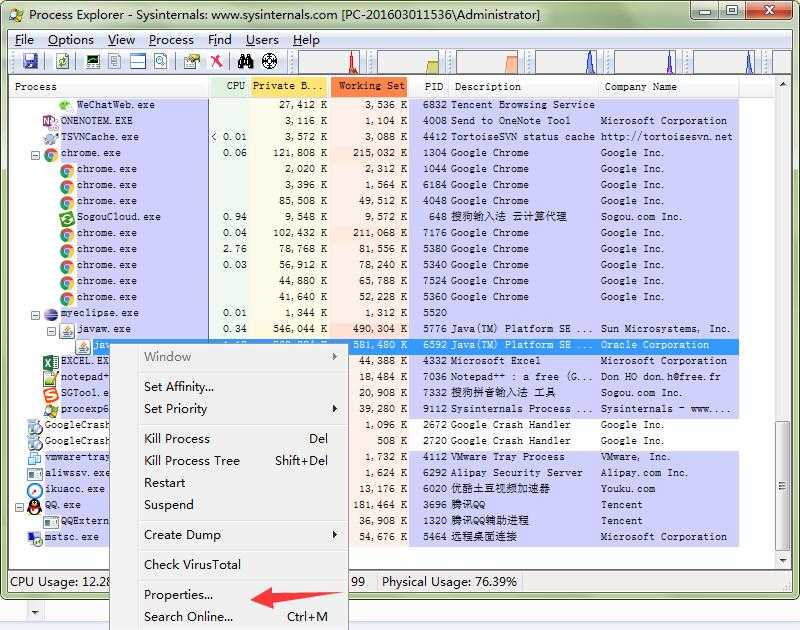Sort by the Company Name column header
The image size is (800, 630).
click(667, 87)
